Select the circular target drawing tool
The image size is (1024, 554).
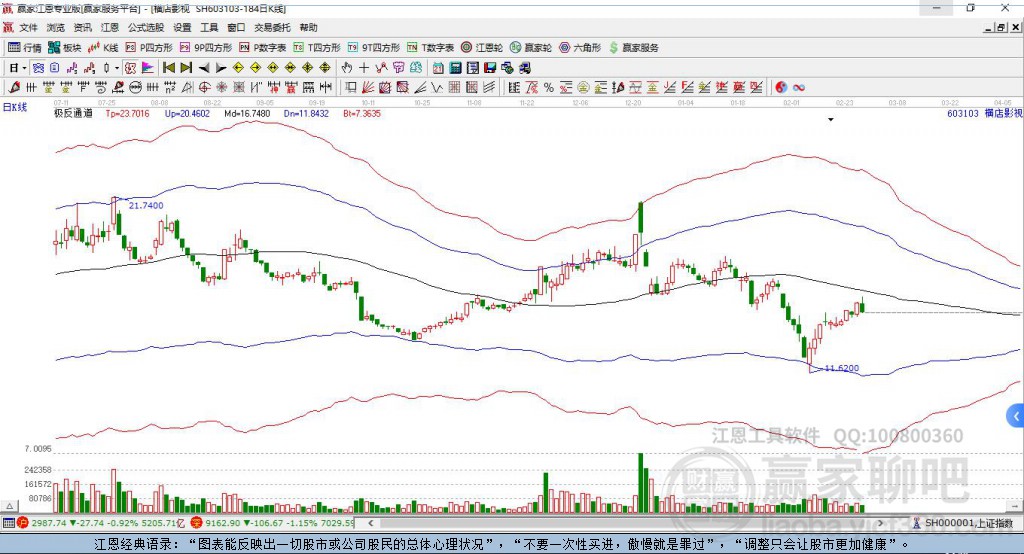click(x=204, y=88)
